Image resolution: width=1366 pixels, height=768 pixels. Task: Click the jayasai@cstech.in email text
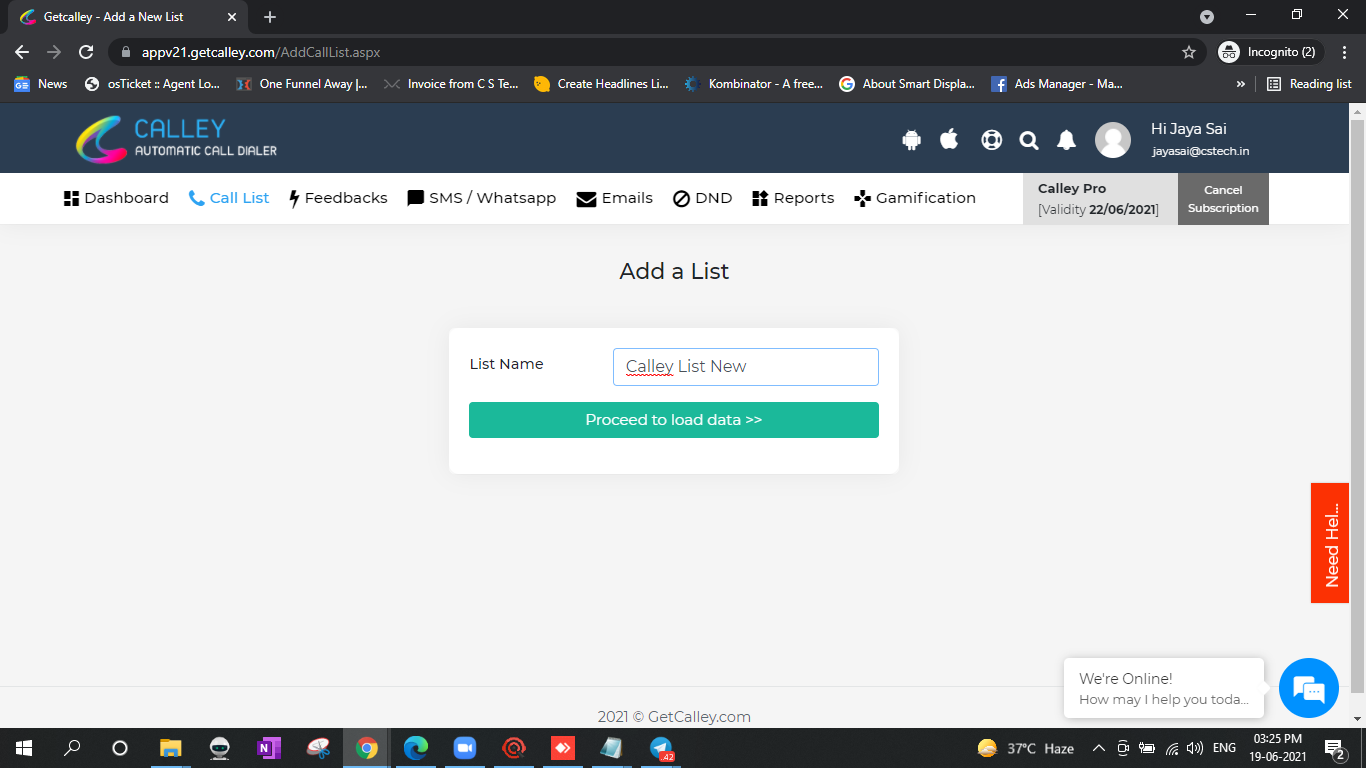pyautogui.click(x=1201, y=151)
